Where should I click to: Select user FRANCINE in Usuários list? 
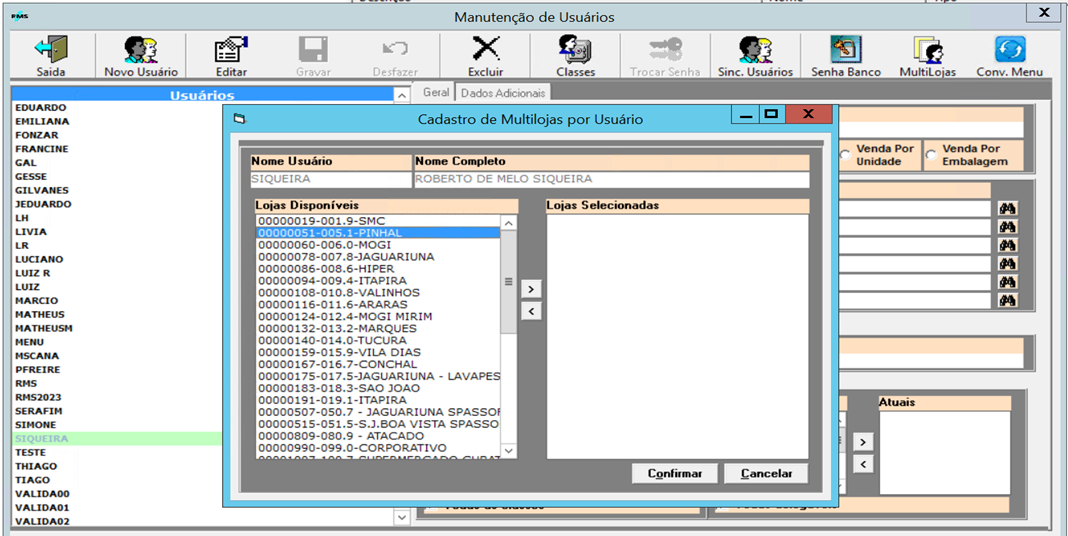click(x=42, y=149)
